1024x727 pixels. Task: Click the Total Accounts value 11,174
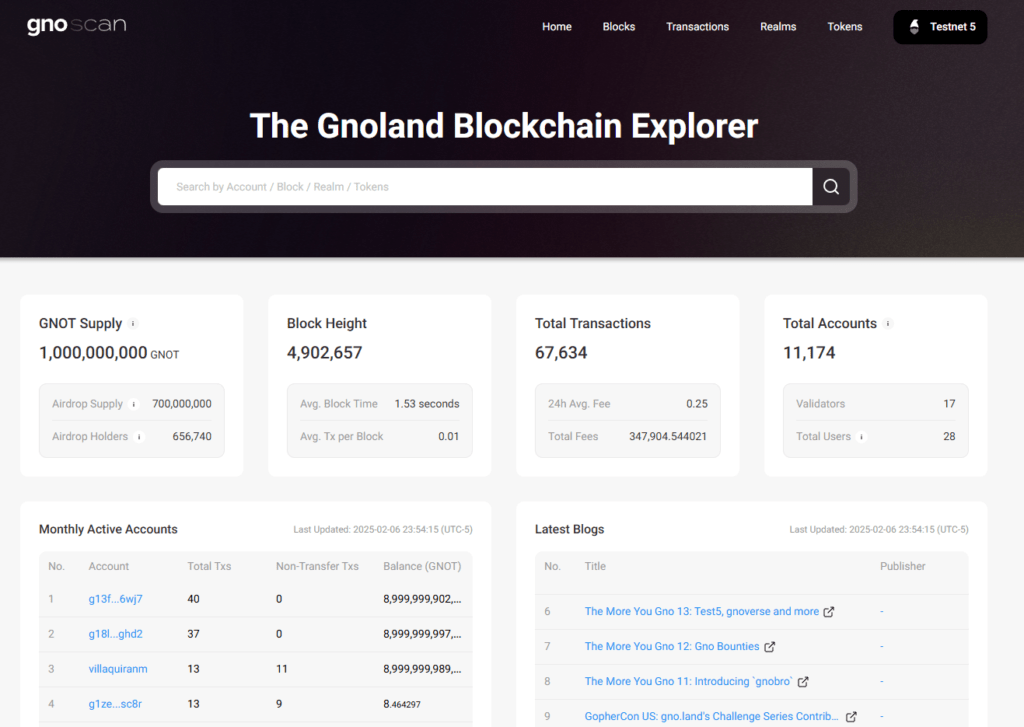(809, 353)
